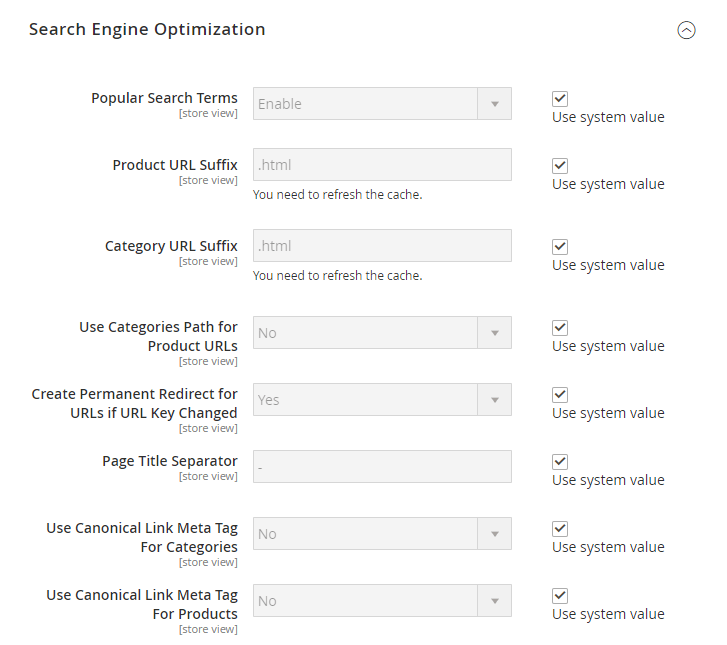
Task: Open the Create Permanent Redirect dropdown
Action: 382,400
